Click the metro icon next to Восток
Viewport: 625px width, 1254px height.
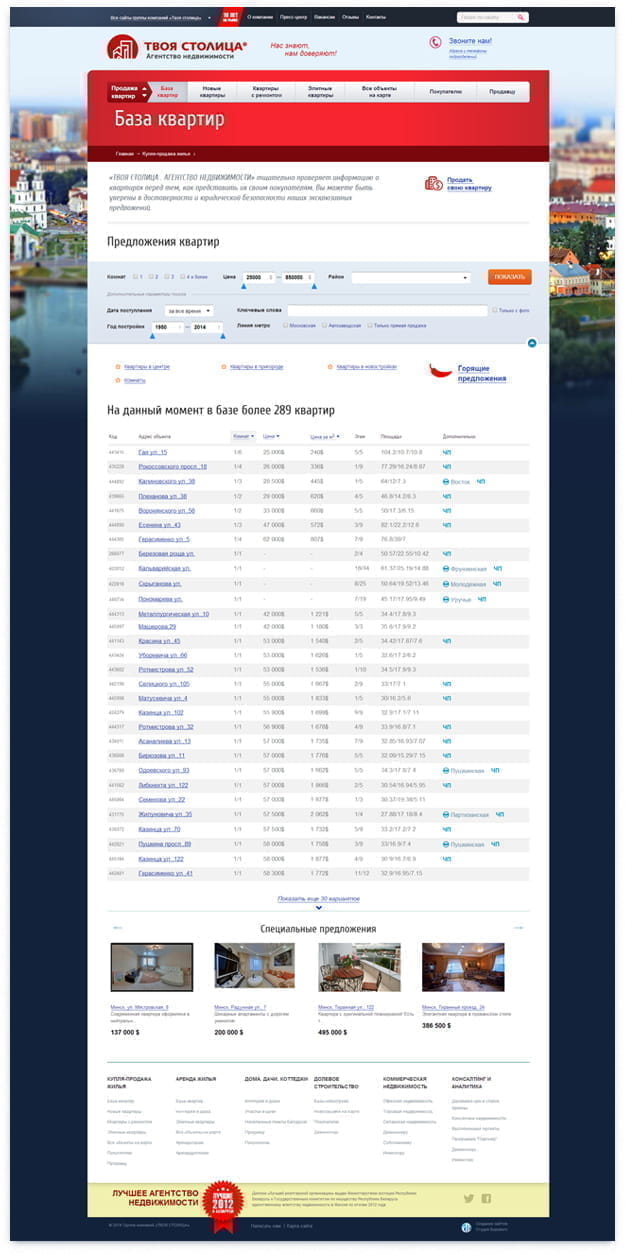click(x=446, y=482)
